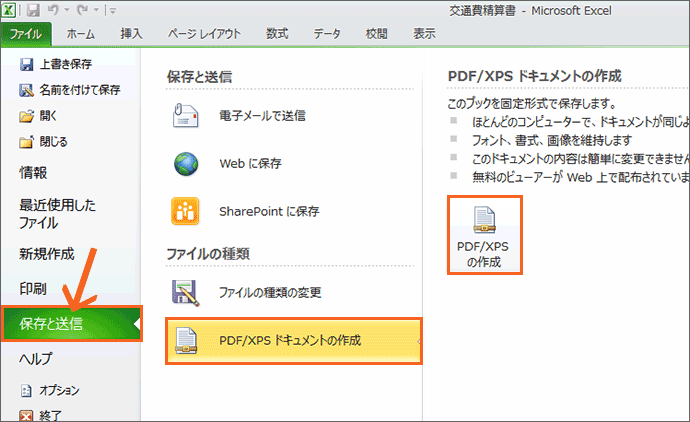This screenshot has width=690, height=422.
Task: Click the Excel application icon in title bar
Action: coord(8,10)
